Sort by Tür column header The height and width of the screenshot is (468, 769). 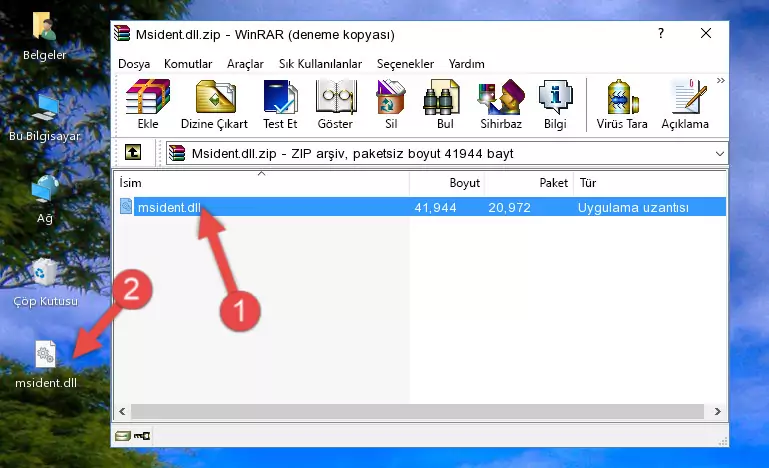[x=649, y=182]
